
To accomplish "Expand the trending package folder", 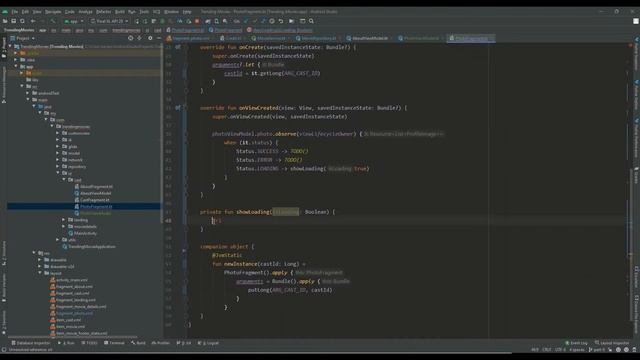I will 64,220.
